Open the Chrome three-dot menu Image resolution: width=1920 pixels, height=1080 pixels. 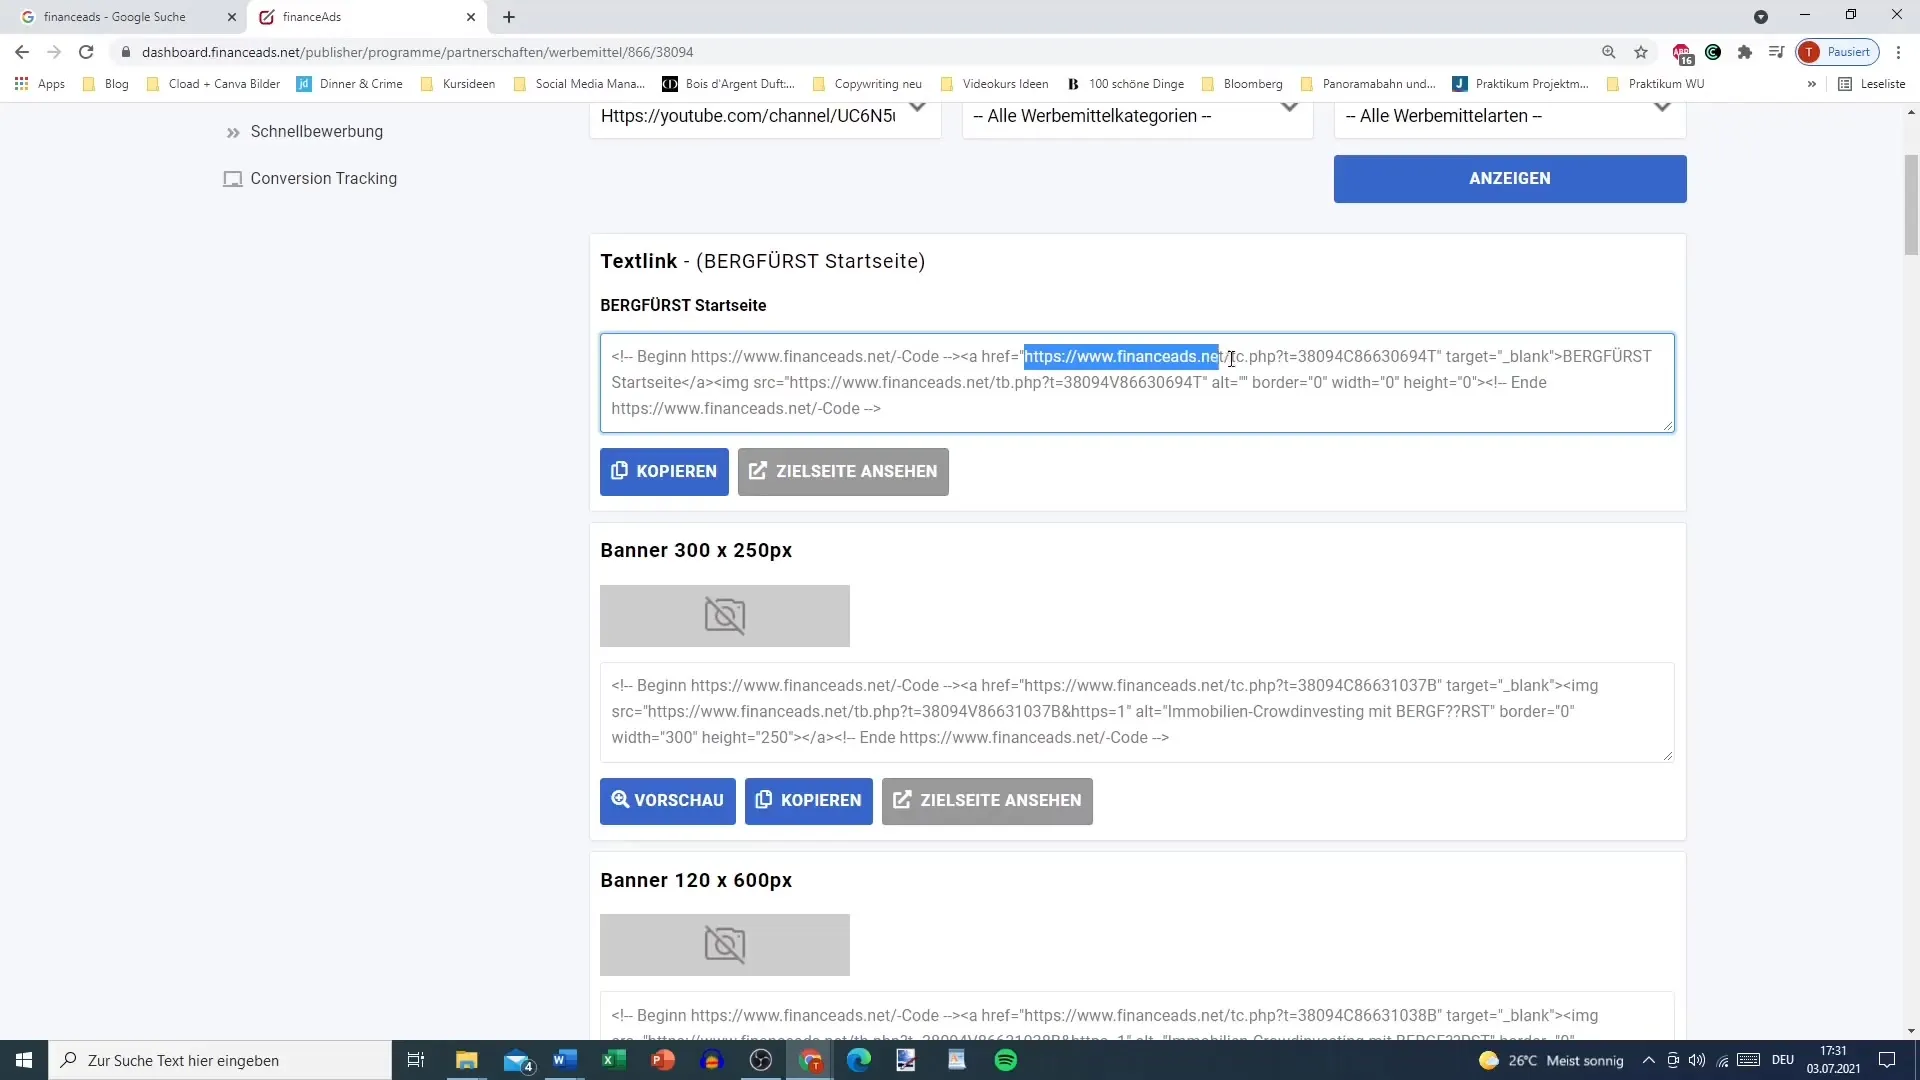(1898, 52)
